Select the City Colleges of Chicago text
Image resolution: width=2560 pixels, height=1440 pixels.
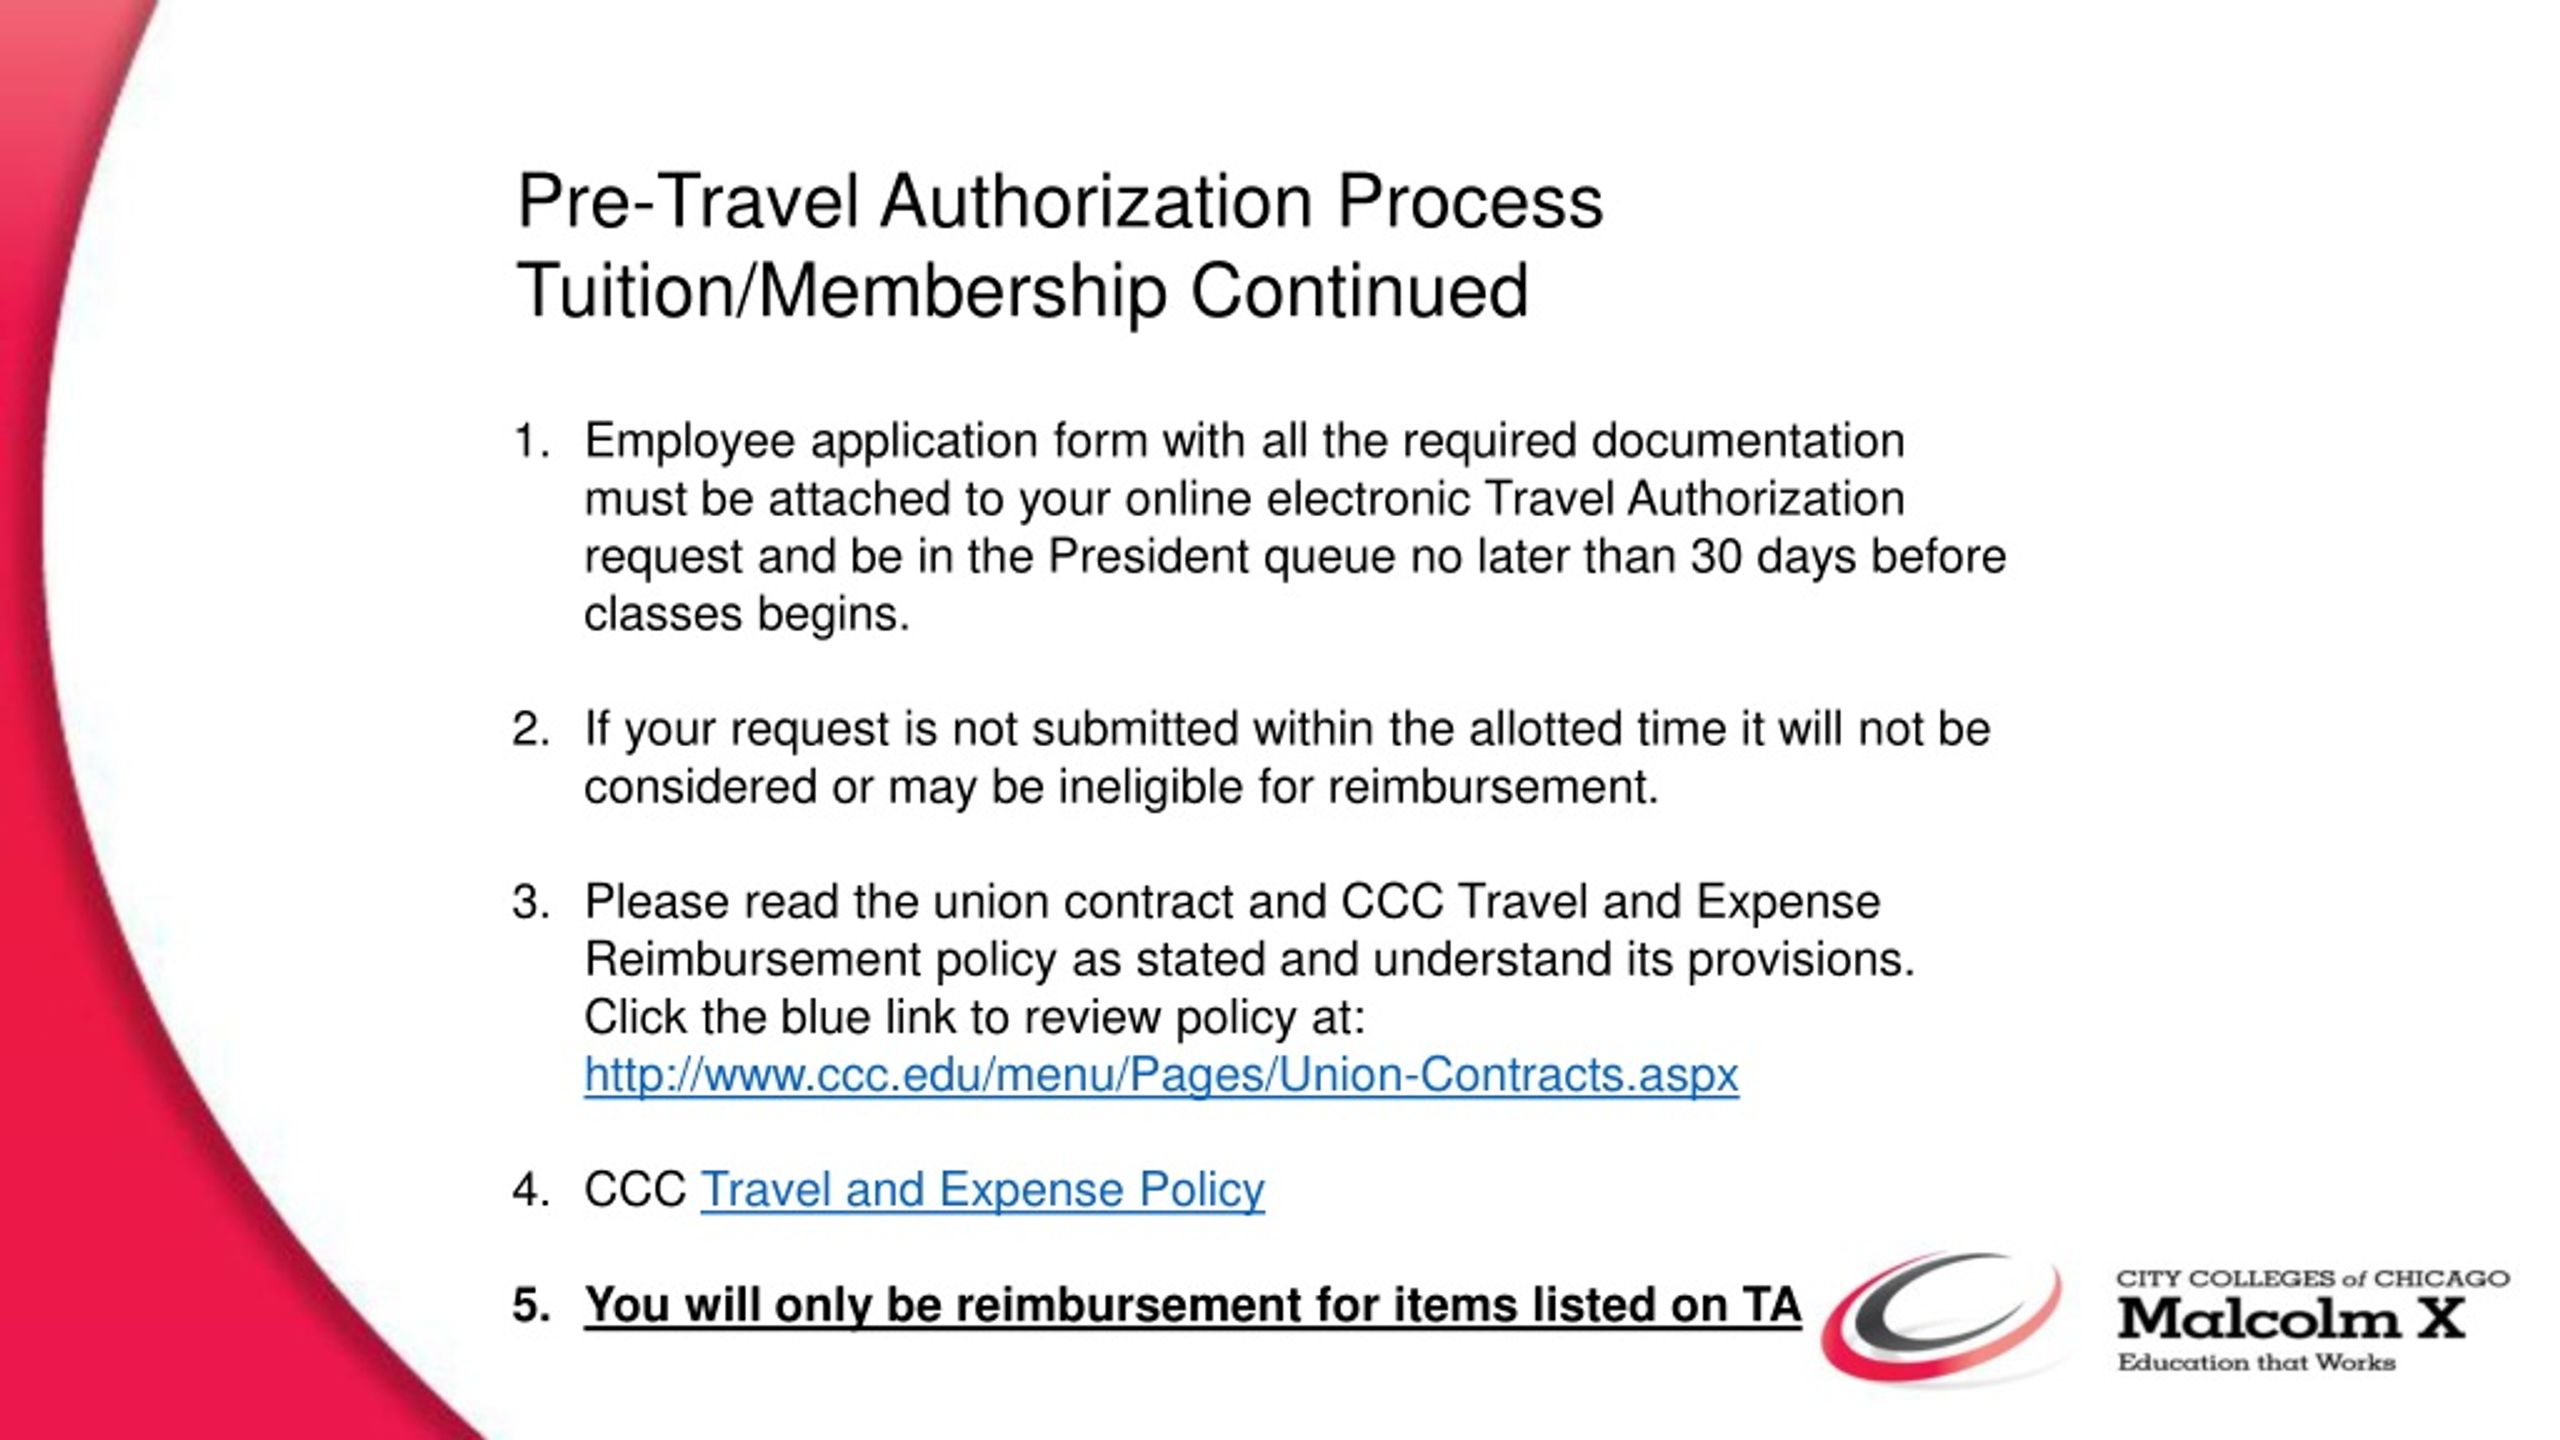pos(2312,1279)
